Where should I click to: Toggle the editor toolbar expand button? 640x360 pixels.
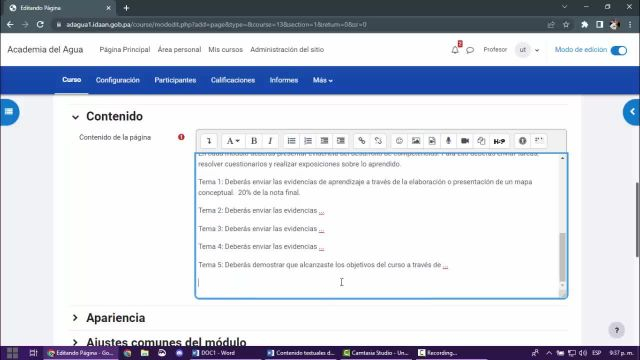209,141
